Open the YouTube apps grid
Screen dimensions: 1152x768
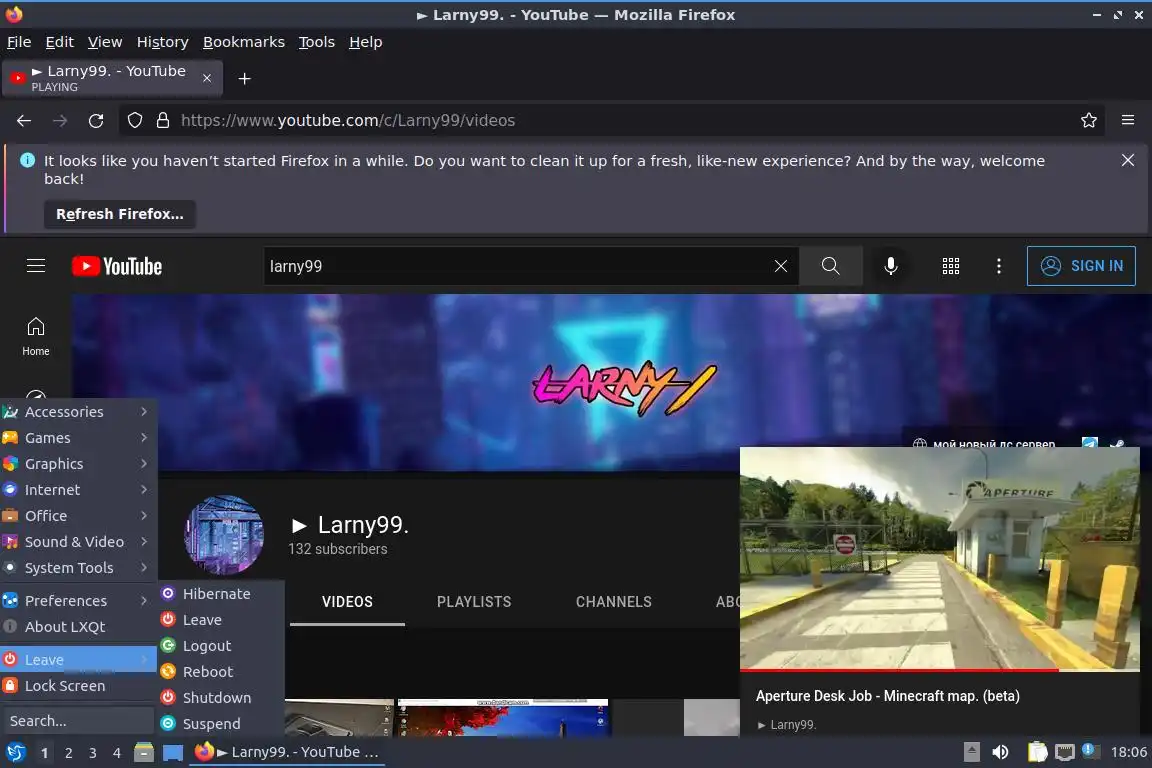tap(951, 266)
